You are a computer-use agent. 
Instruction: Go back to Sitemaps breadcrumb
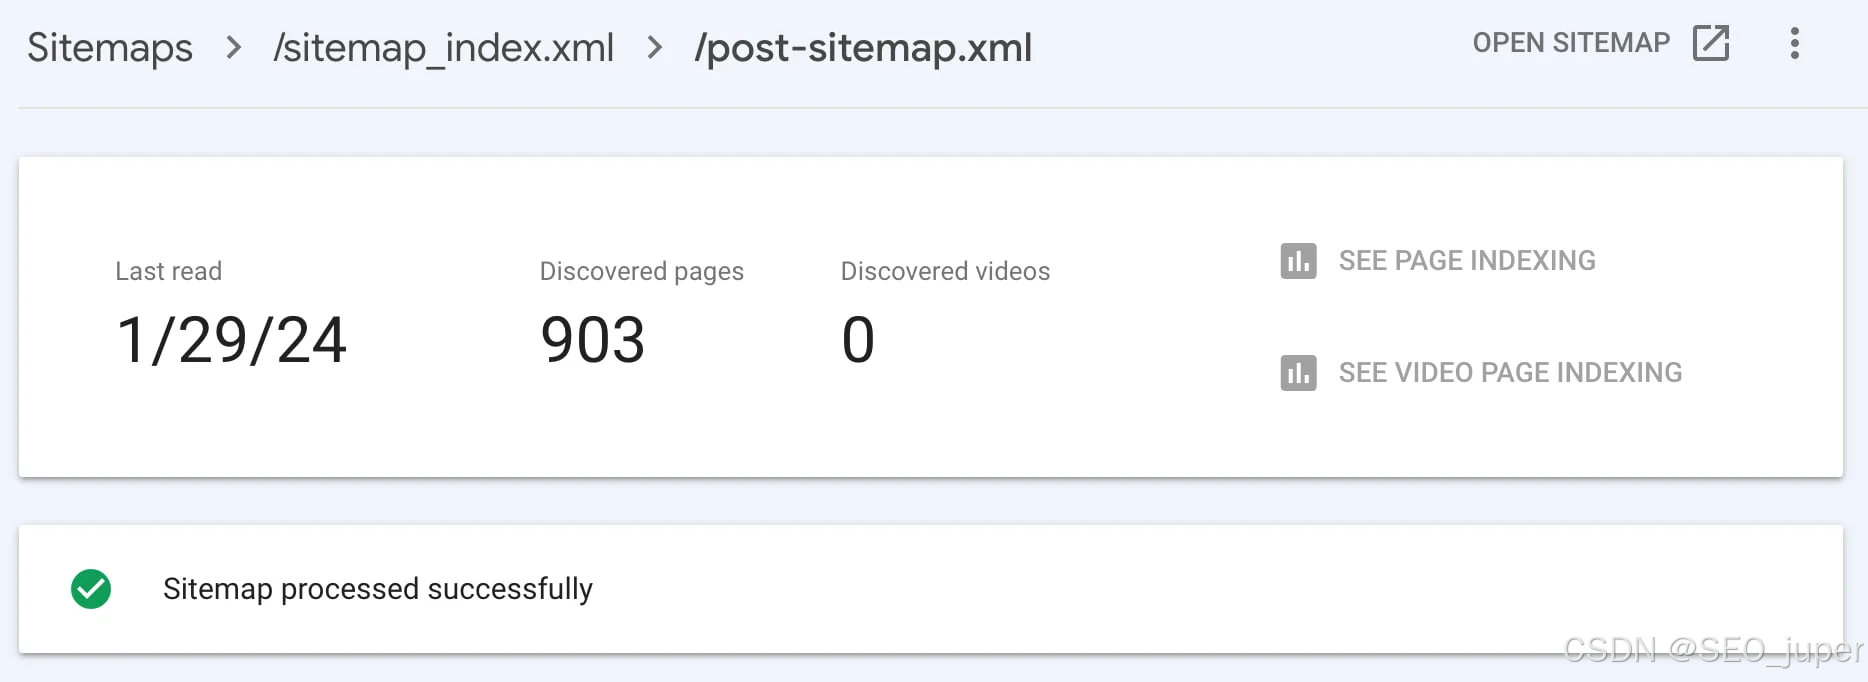tap(110, 47)
